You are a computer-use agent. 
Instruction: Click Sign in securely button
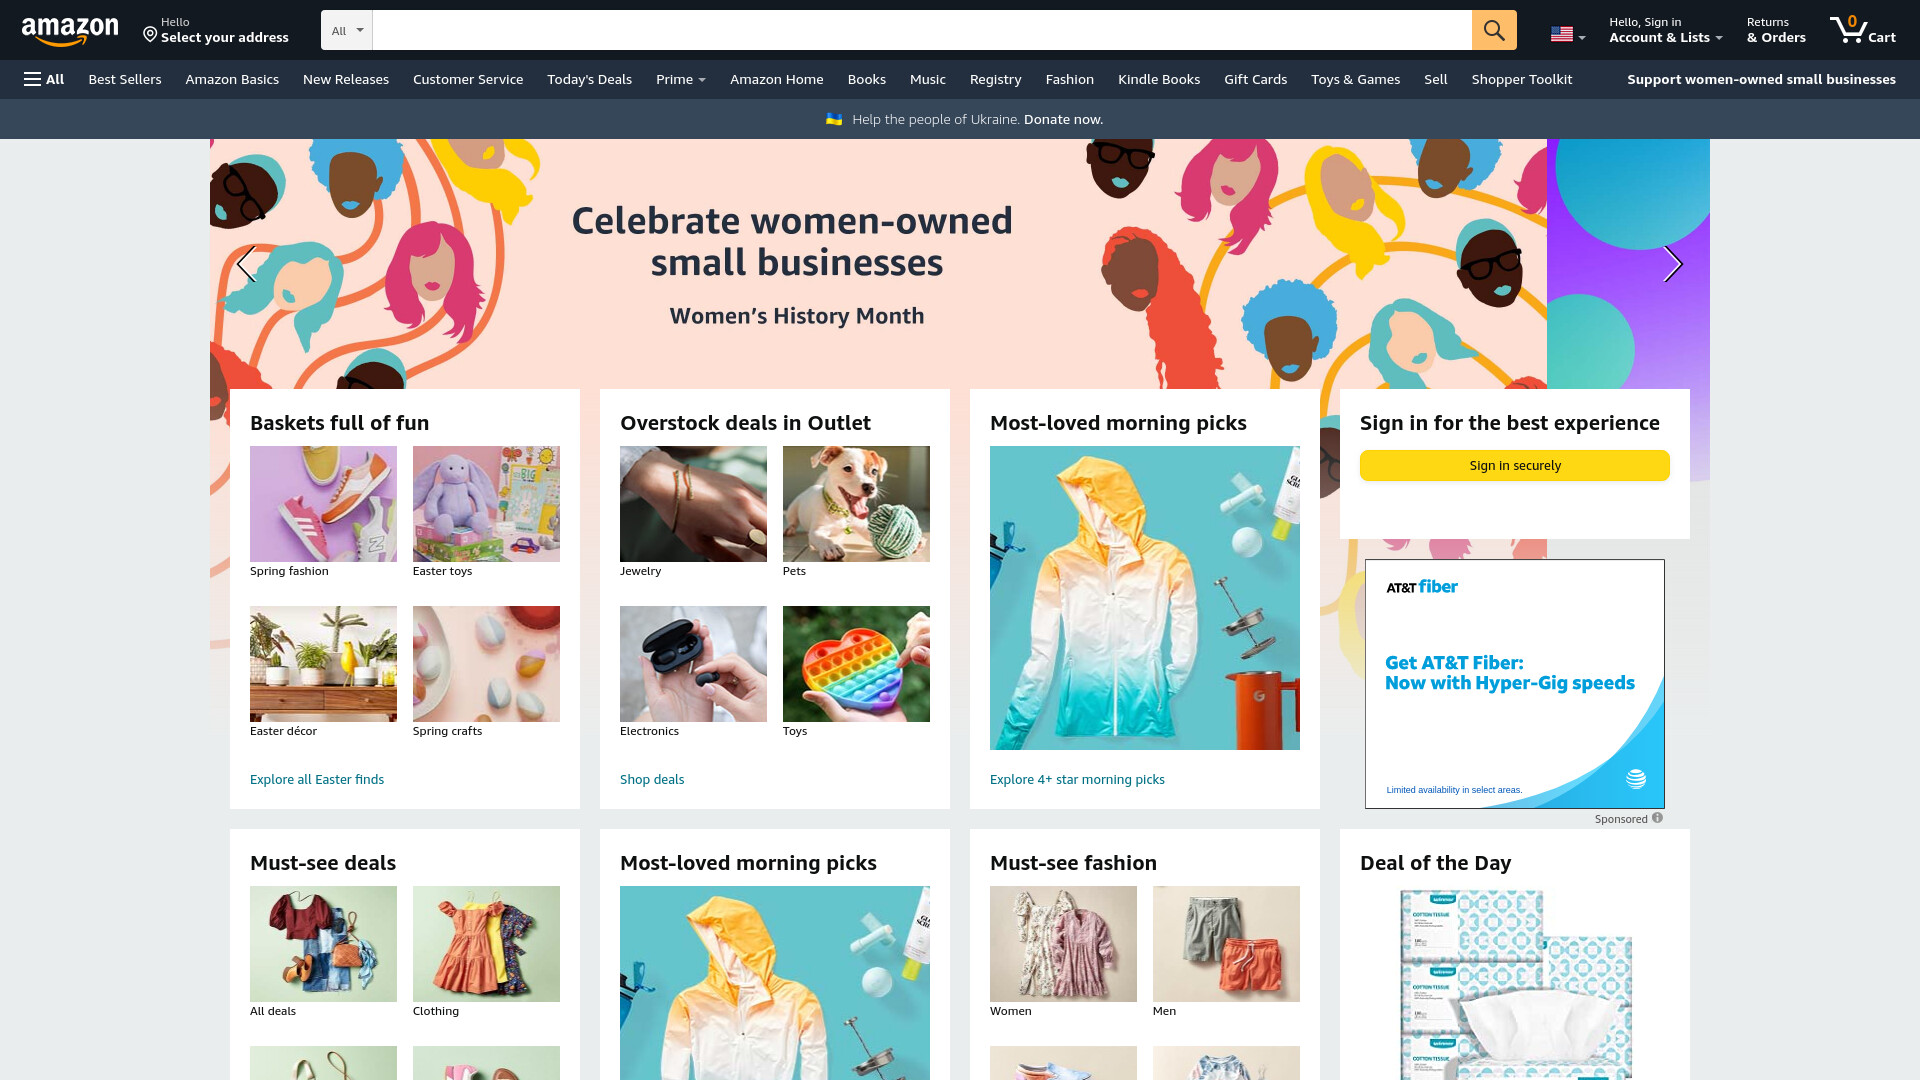(x=1515, y=465)
